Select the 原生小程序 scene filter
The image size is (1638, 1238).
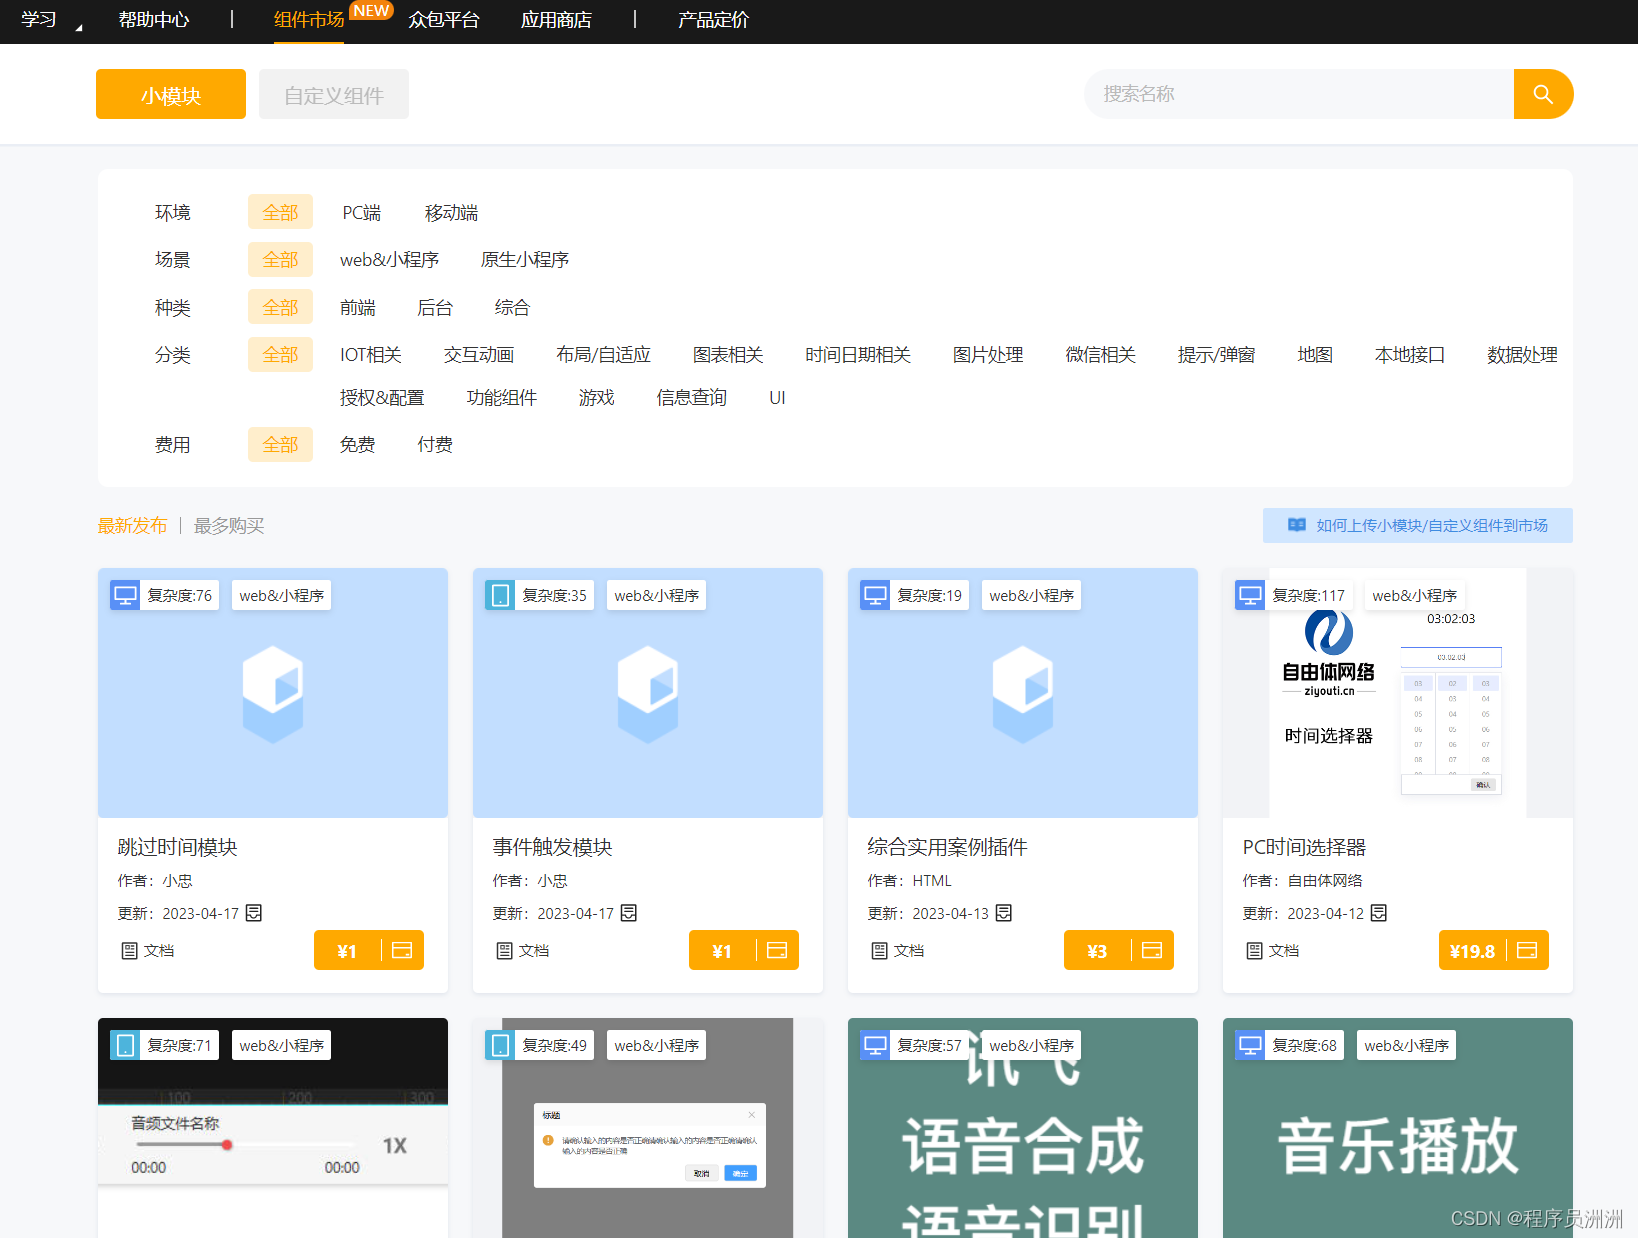tap(524, 259)
